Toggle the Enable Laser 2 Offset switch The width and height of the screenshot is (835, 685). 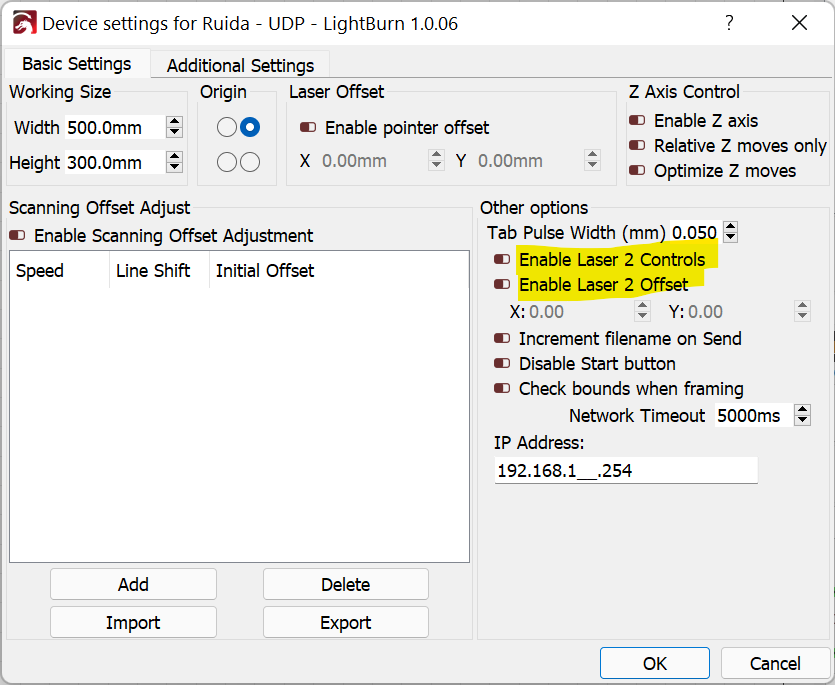coord(502,284)
